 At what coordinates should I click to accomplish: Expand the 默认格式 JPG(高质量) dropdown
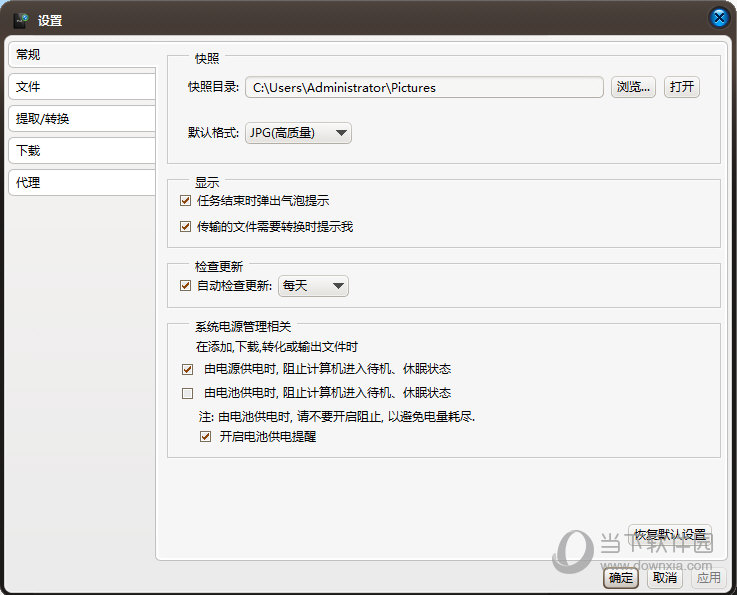(x=298, y=133)
